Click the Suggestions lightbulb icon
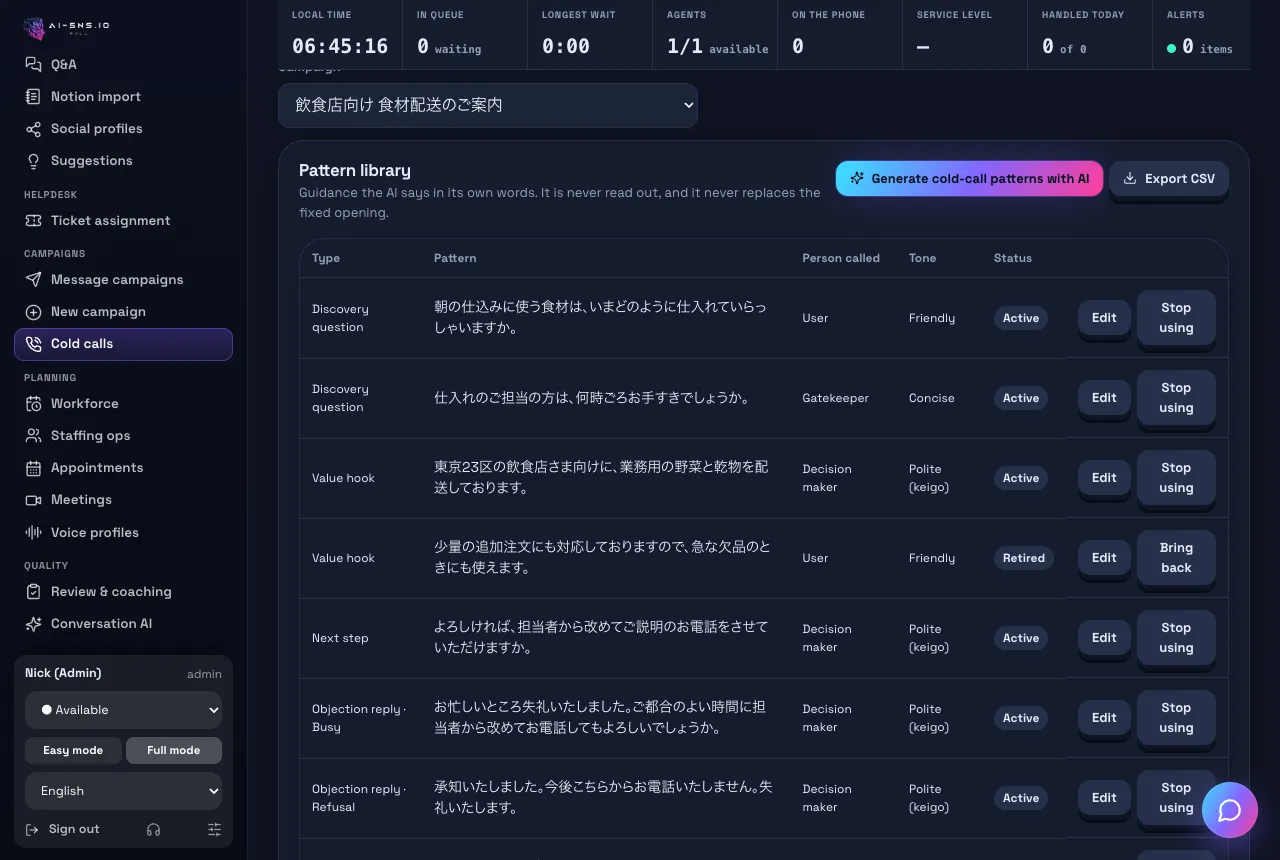 pyautogui.click(x=33, y=160)
